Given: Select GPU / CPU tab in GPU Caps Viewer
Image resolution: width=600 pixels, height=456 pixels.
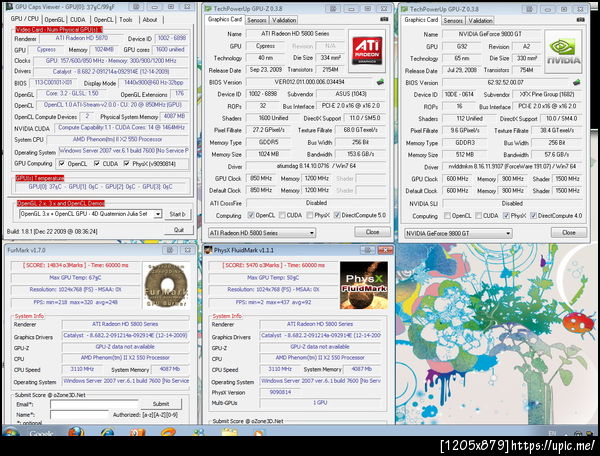Looking at the screenshot, I should 24,19.
